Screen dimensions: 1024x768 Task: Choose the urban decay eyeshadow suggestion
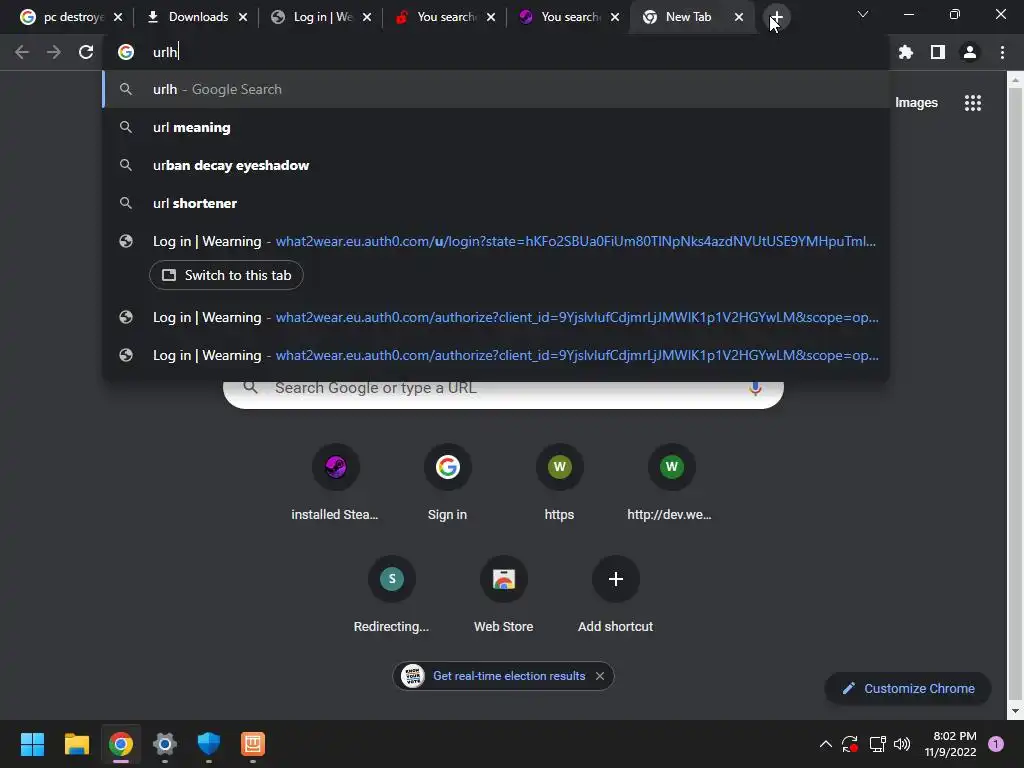pos(496,165)
